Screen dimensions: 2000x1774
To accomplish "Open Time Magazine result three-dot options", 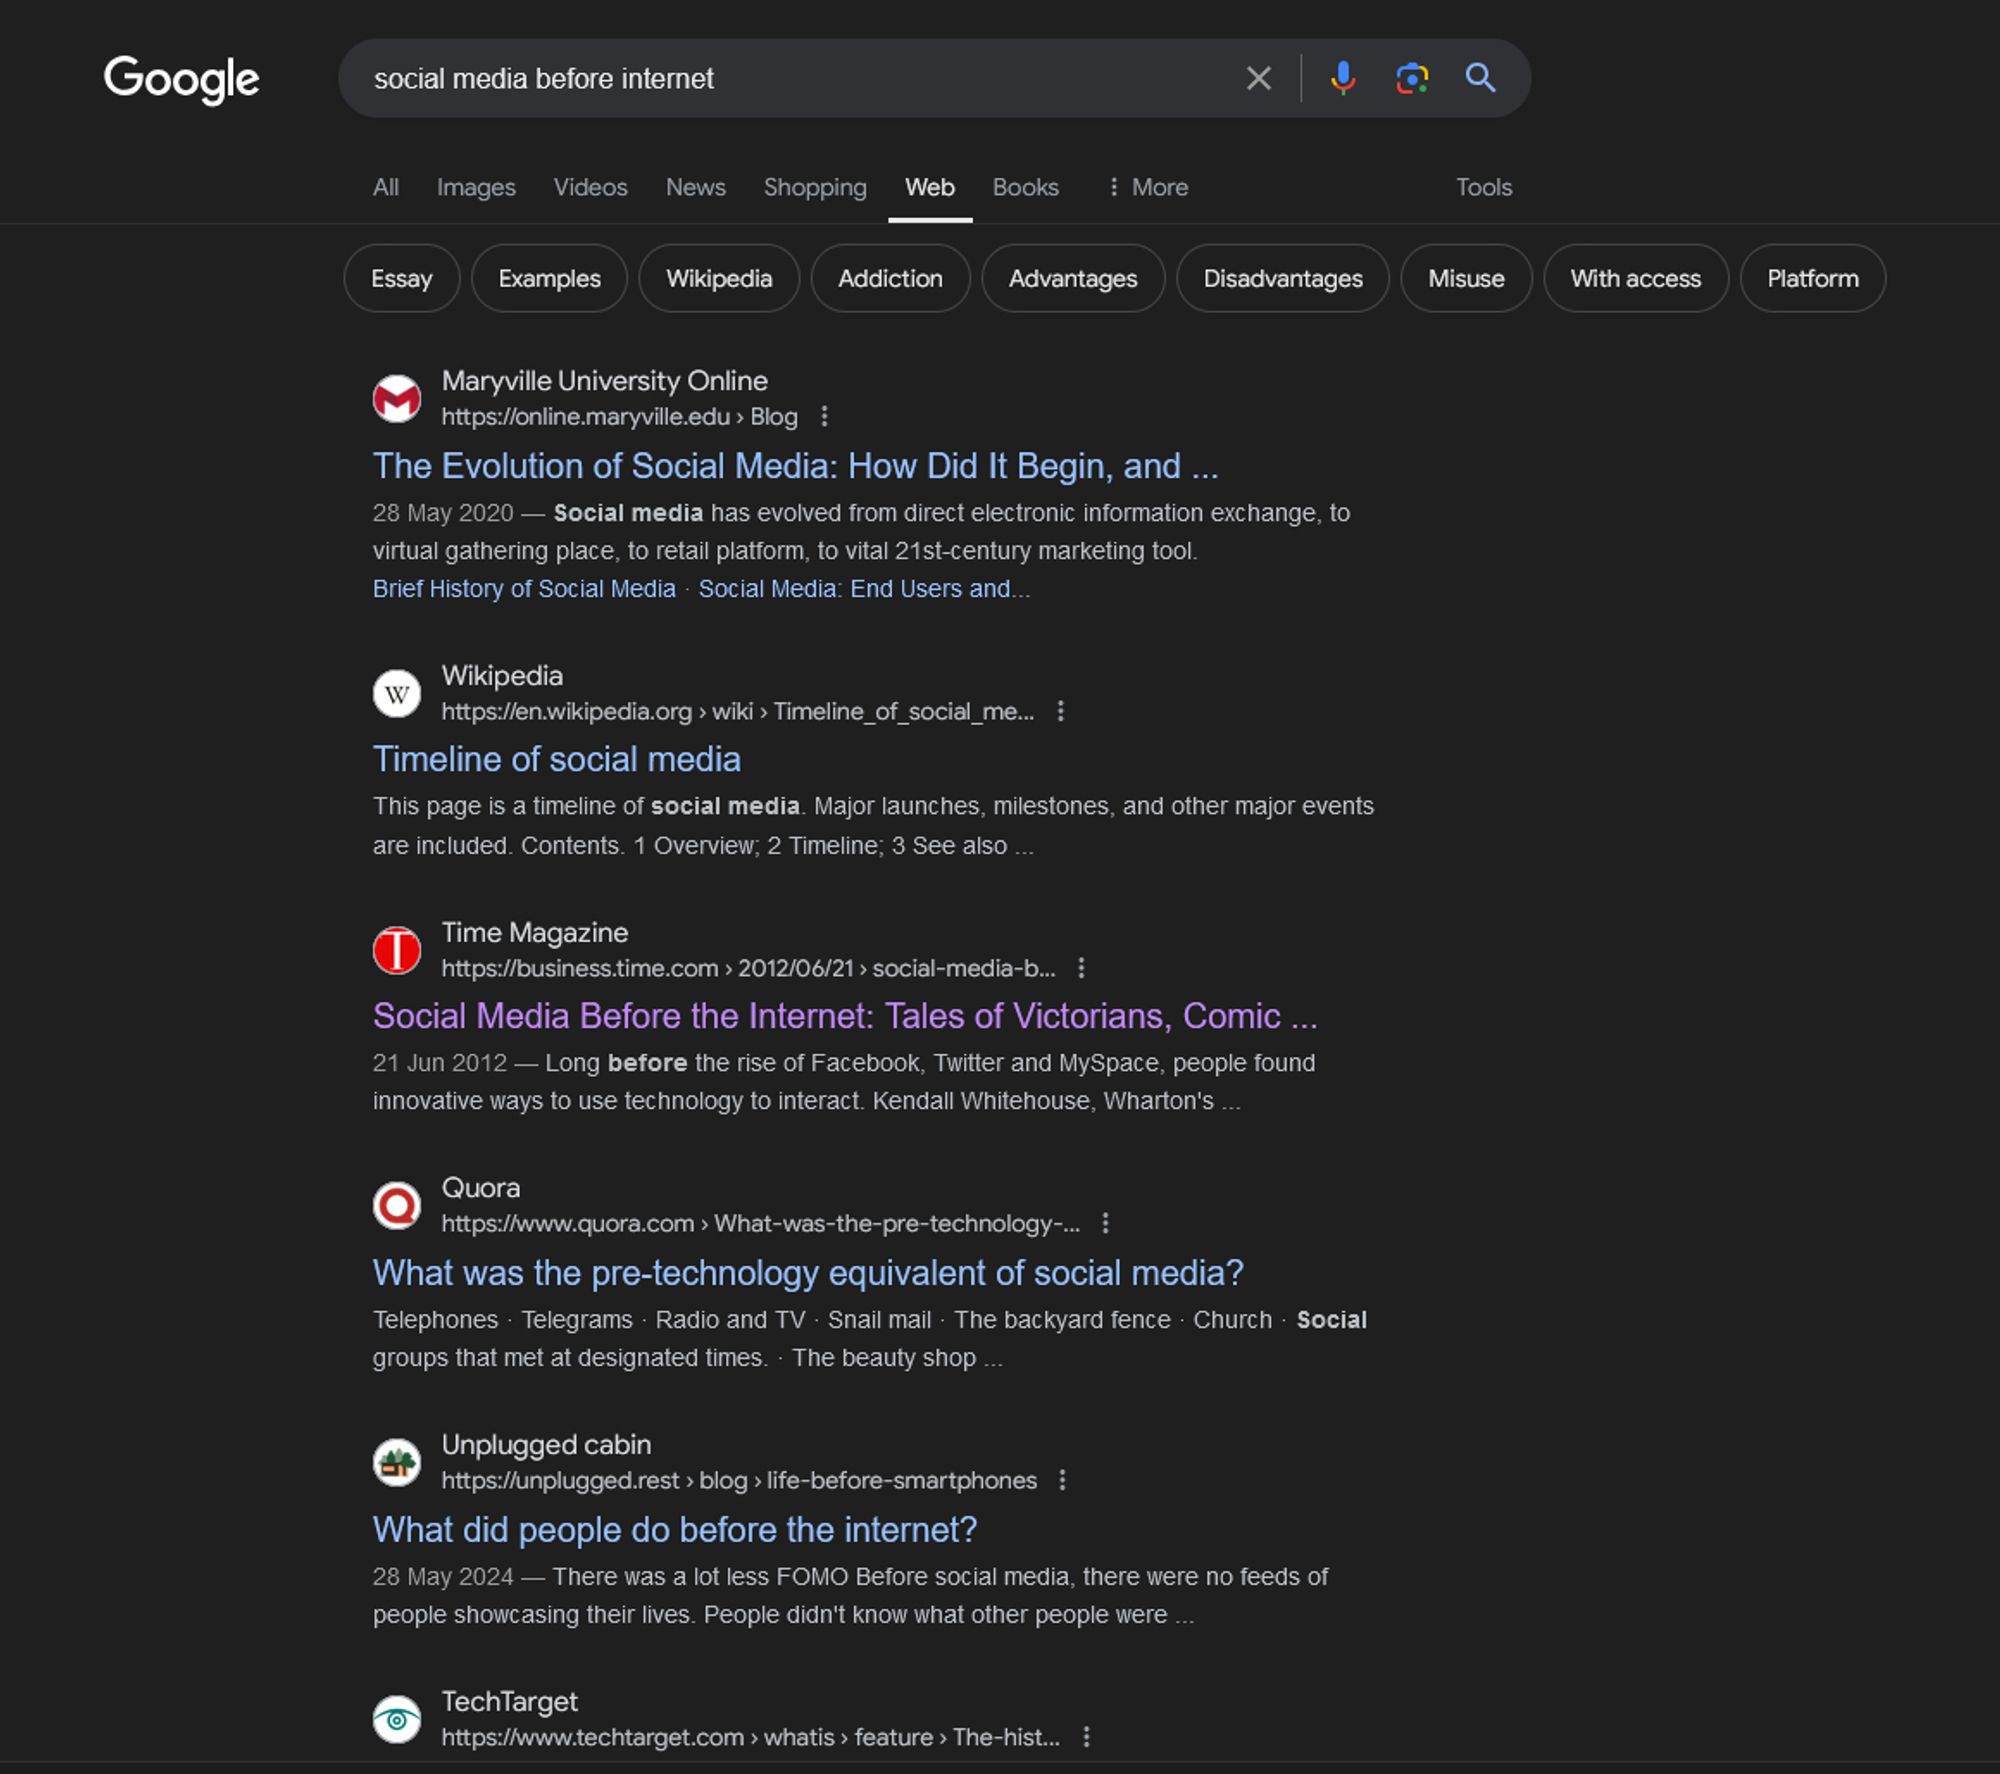I will [x=1081, y=968].
